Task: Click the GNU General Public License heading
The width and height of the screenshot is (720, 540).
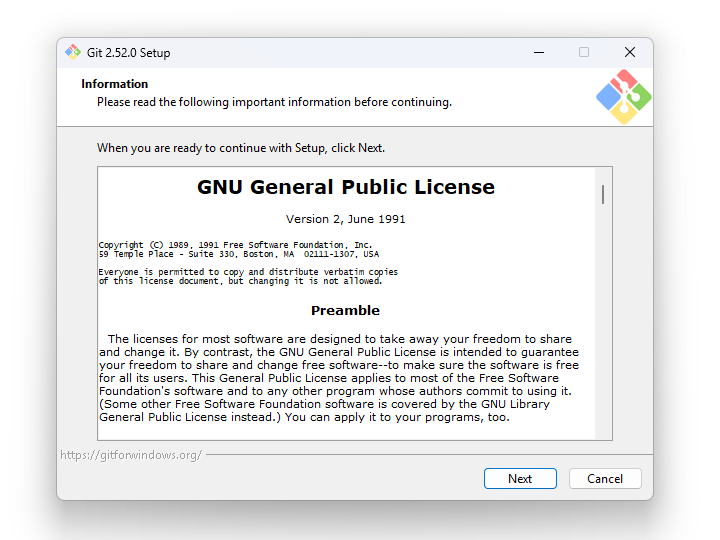Action: [x=346, y=187]
